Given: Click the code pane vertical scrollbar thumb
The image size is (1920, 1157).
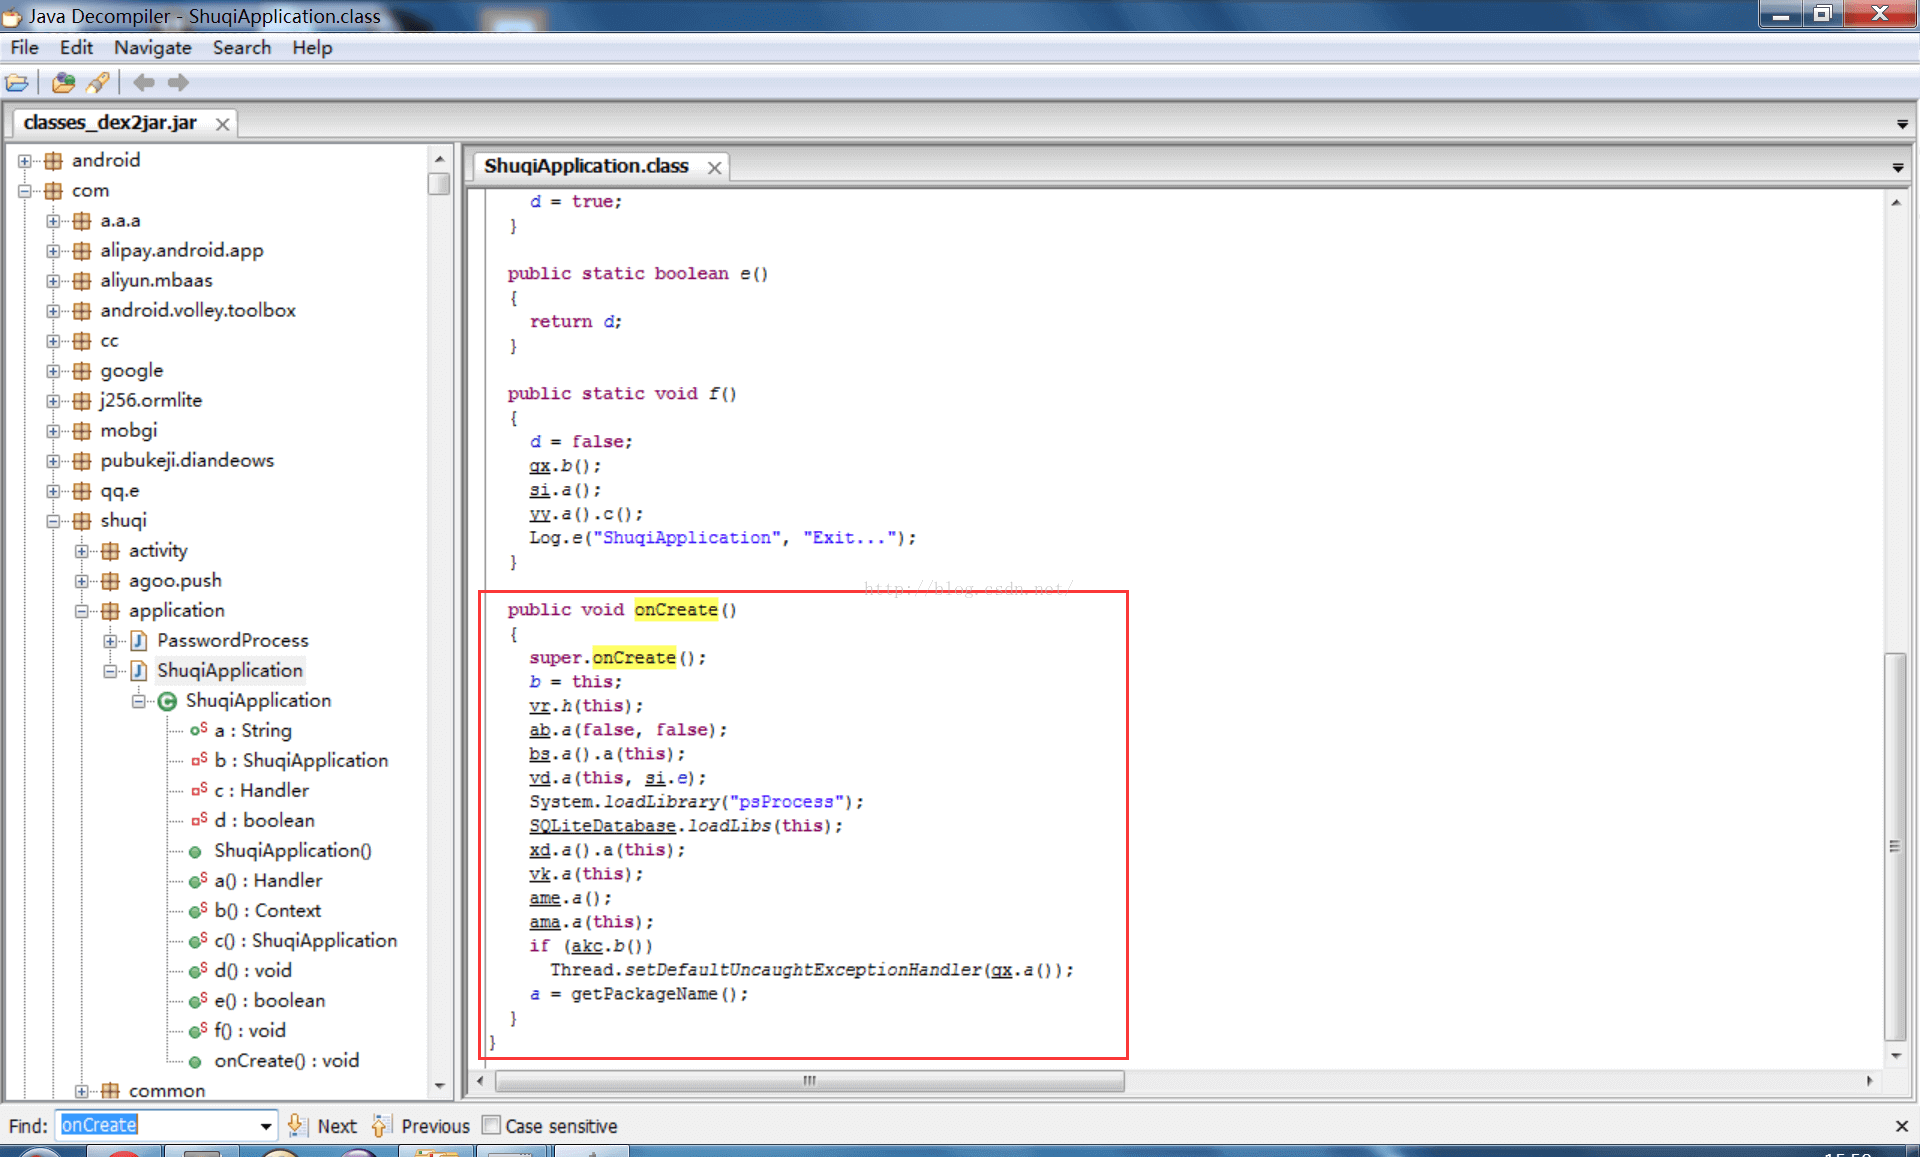Looking at the screenshot, I should click(1894, 846).
